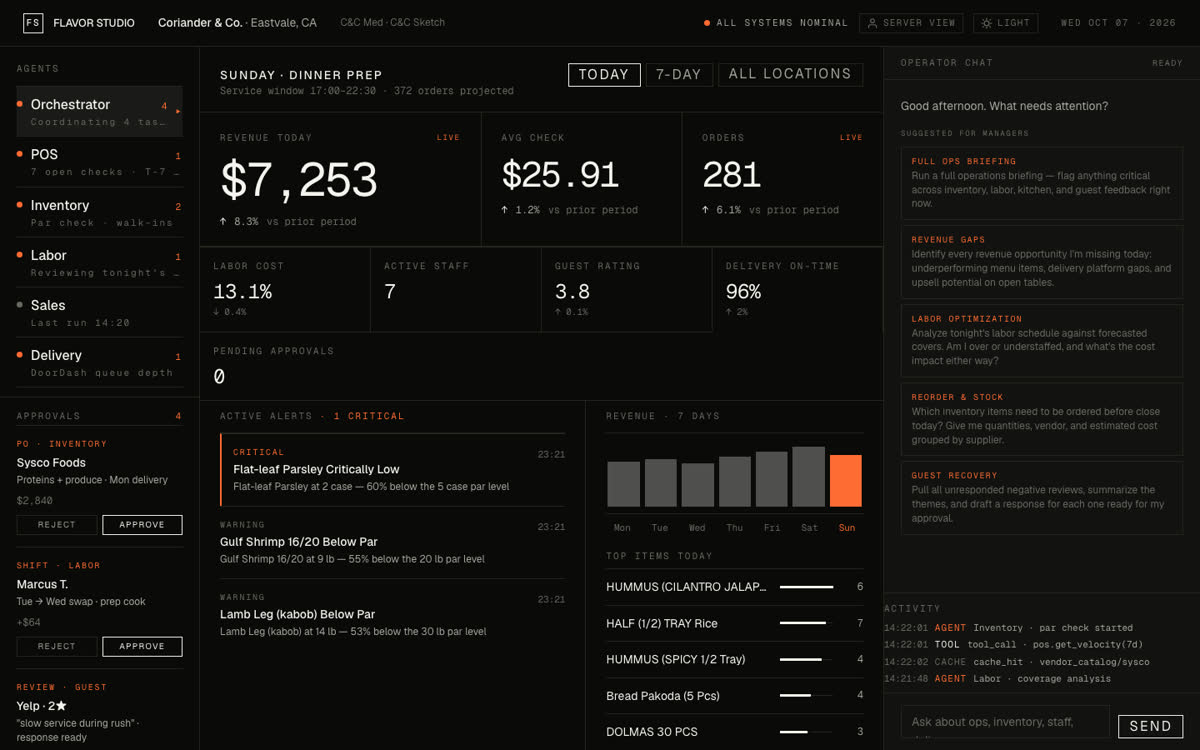This screenshot has width=1200, height=750.
Task: Send the operator chat message
Action: click(1150, 727)
